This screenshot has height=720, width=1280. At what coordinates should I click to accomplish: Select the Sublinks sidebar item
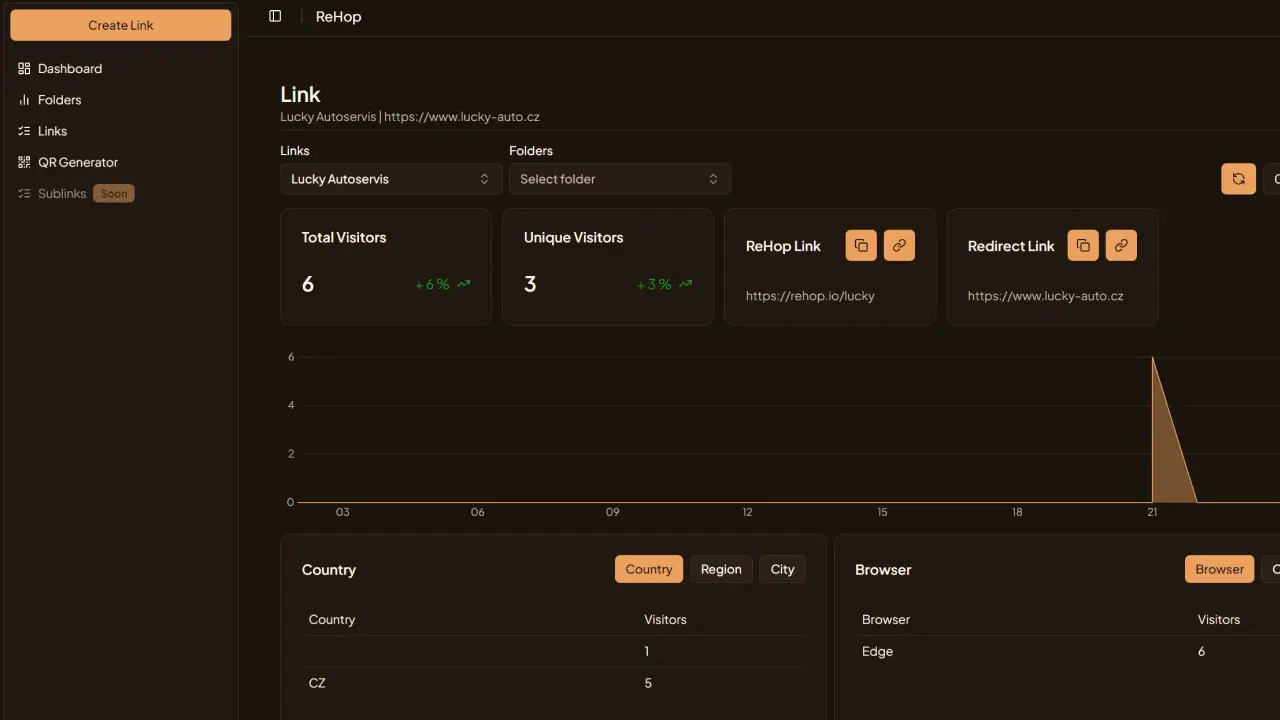[62, 193]
